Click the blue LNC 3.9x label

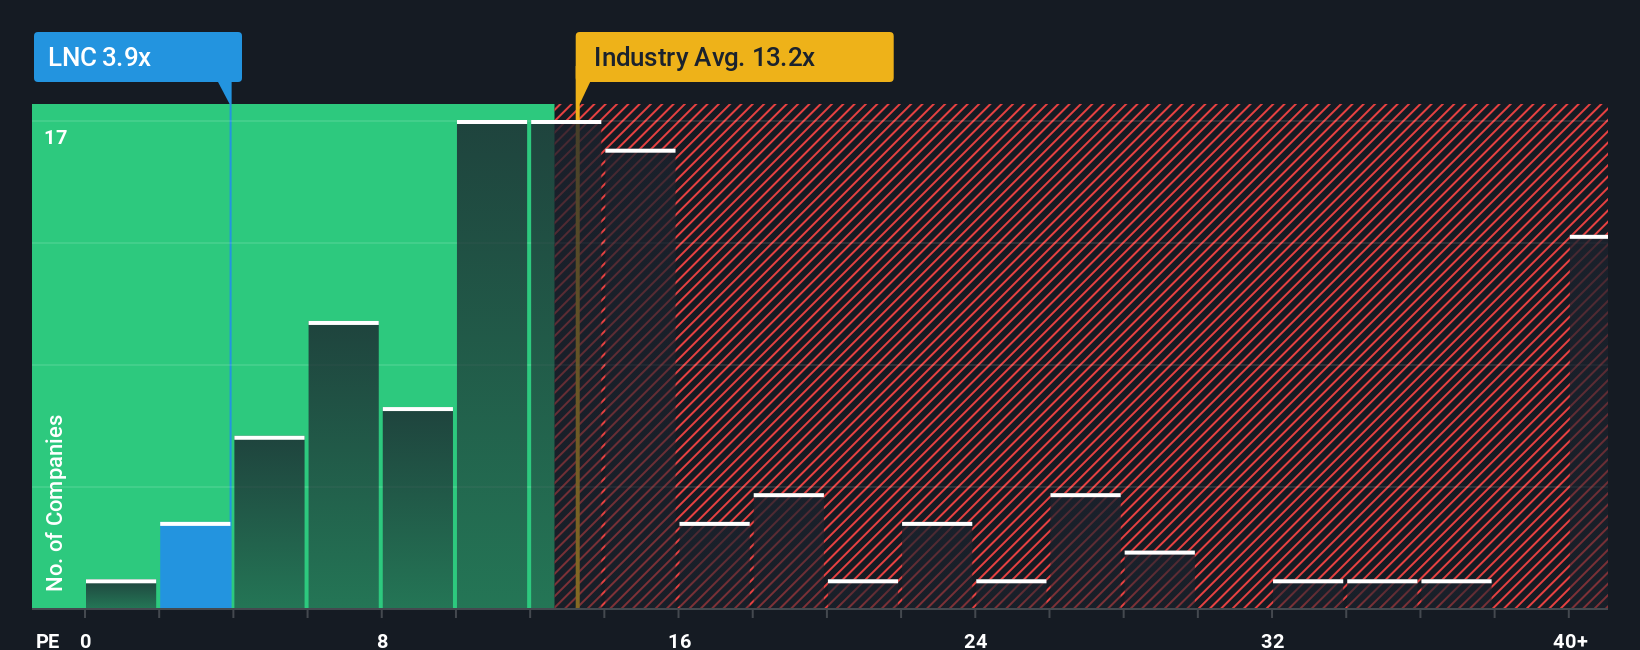click(138, 57)
